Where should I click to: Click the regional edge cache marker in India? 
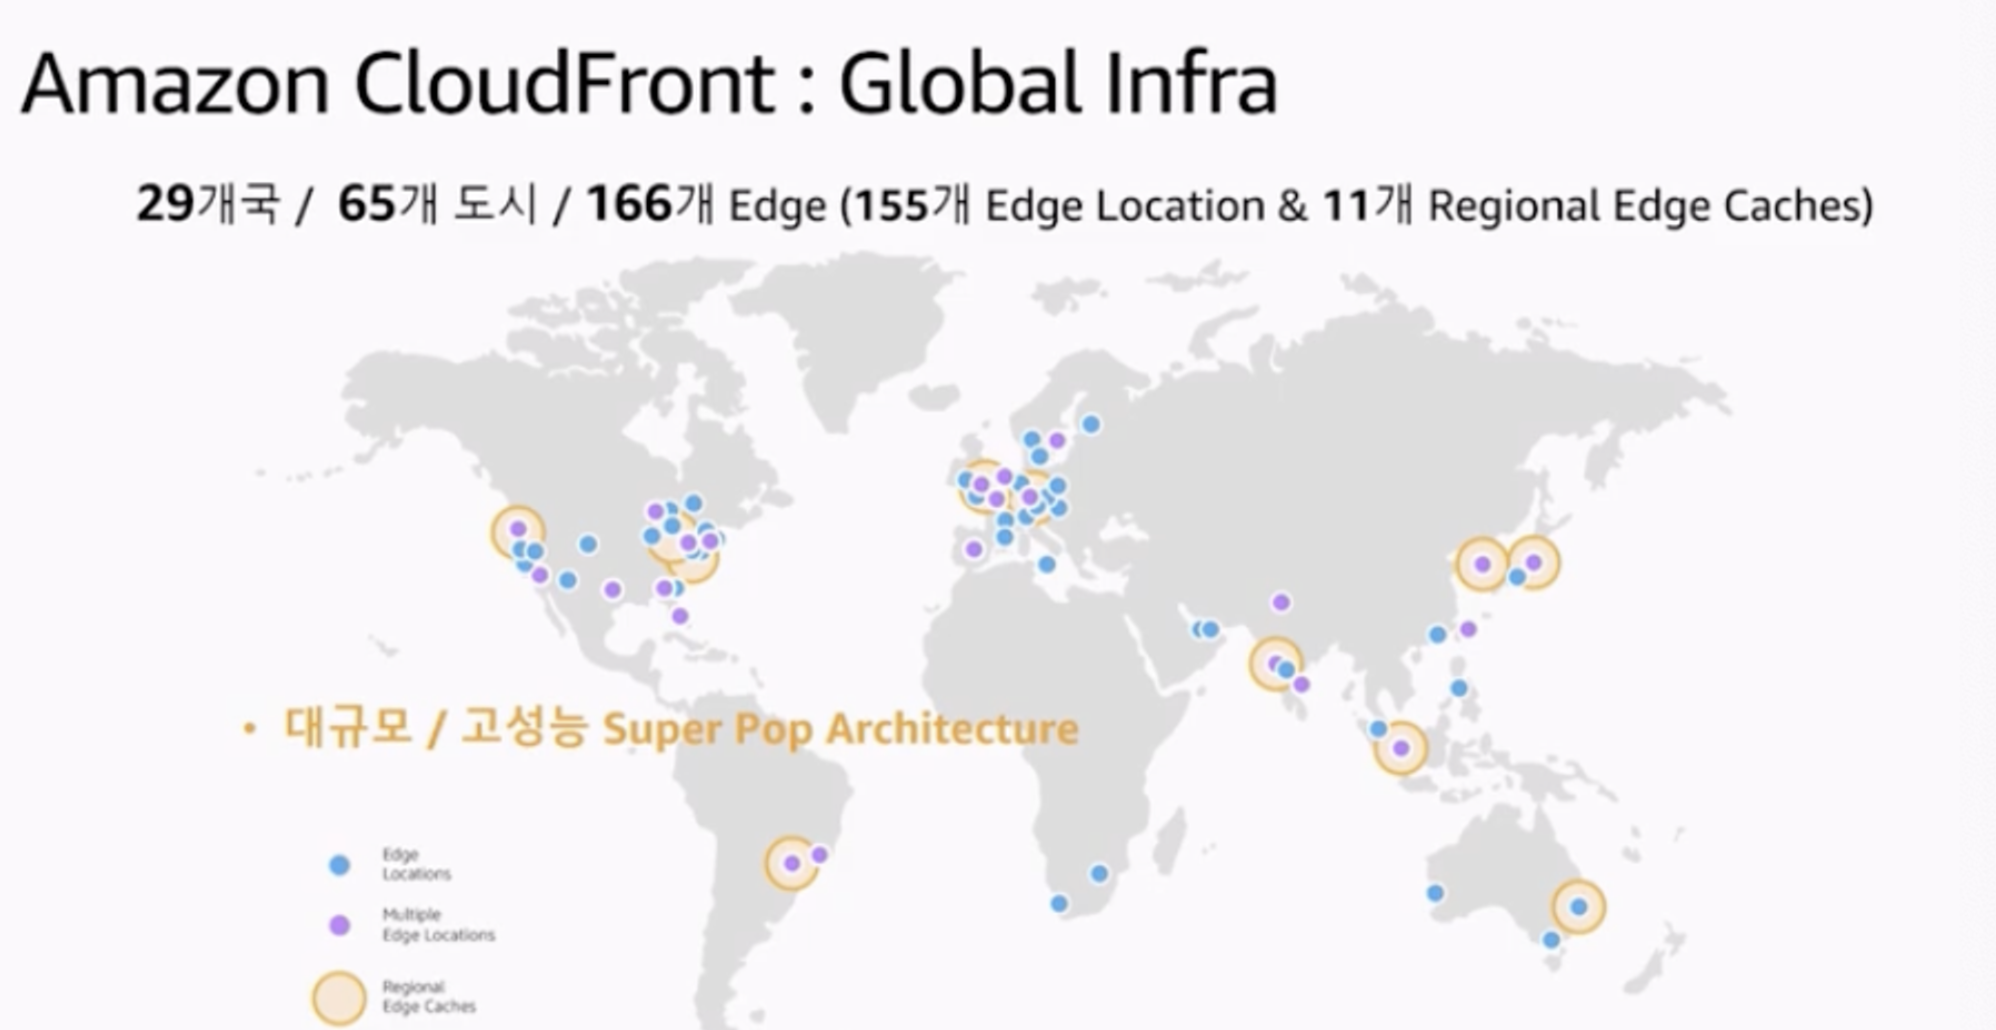point(1275,664)
